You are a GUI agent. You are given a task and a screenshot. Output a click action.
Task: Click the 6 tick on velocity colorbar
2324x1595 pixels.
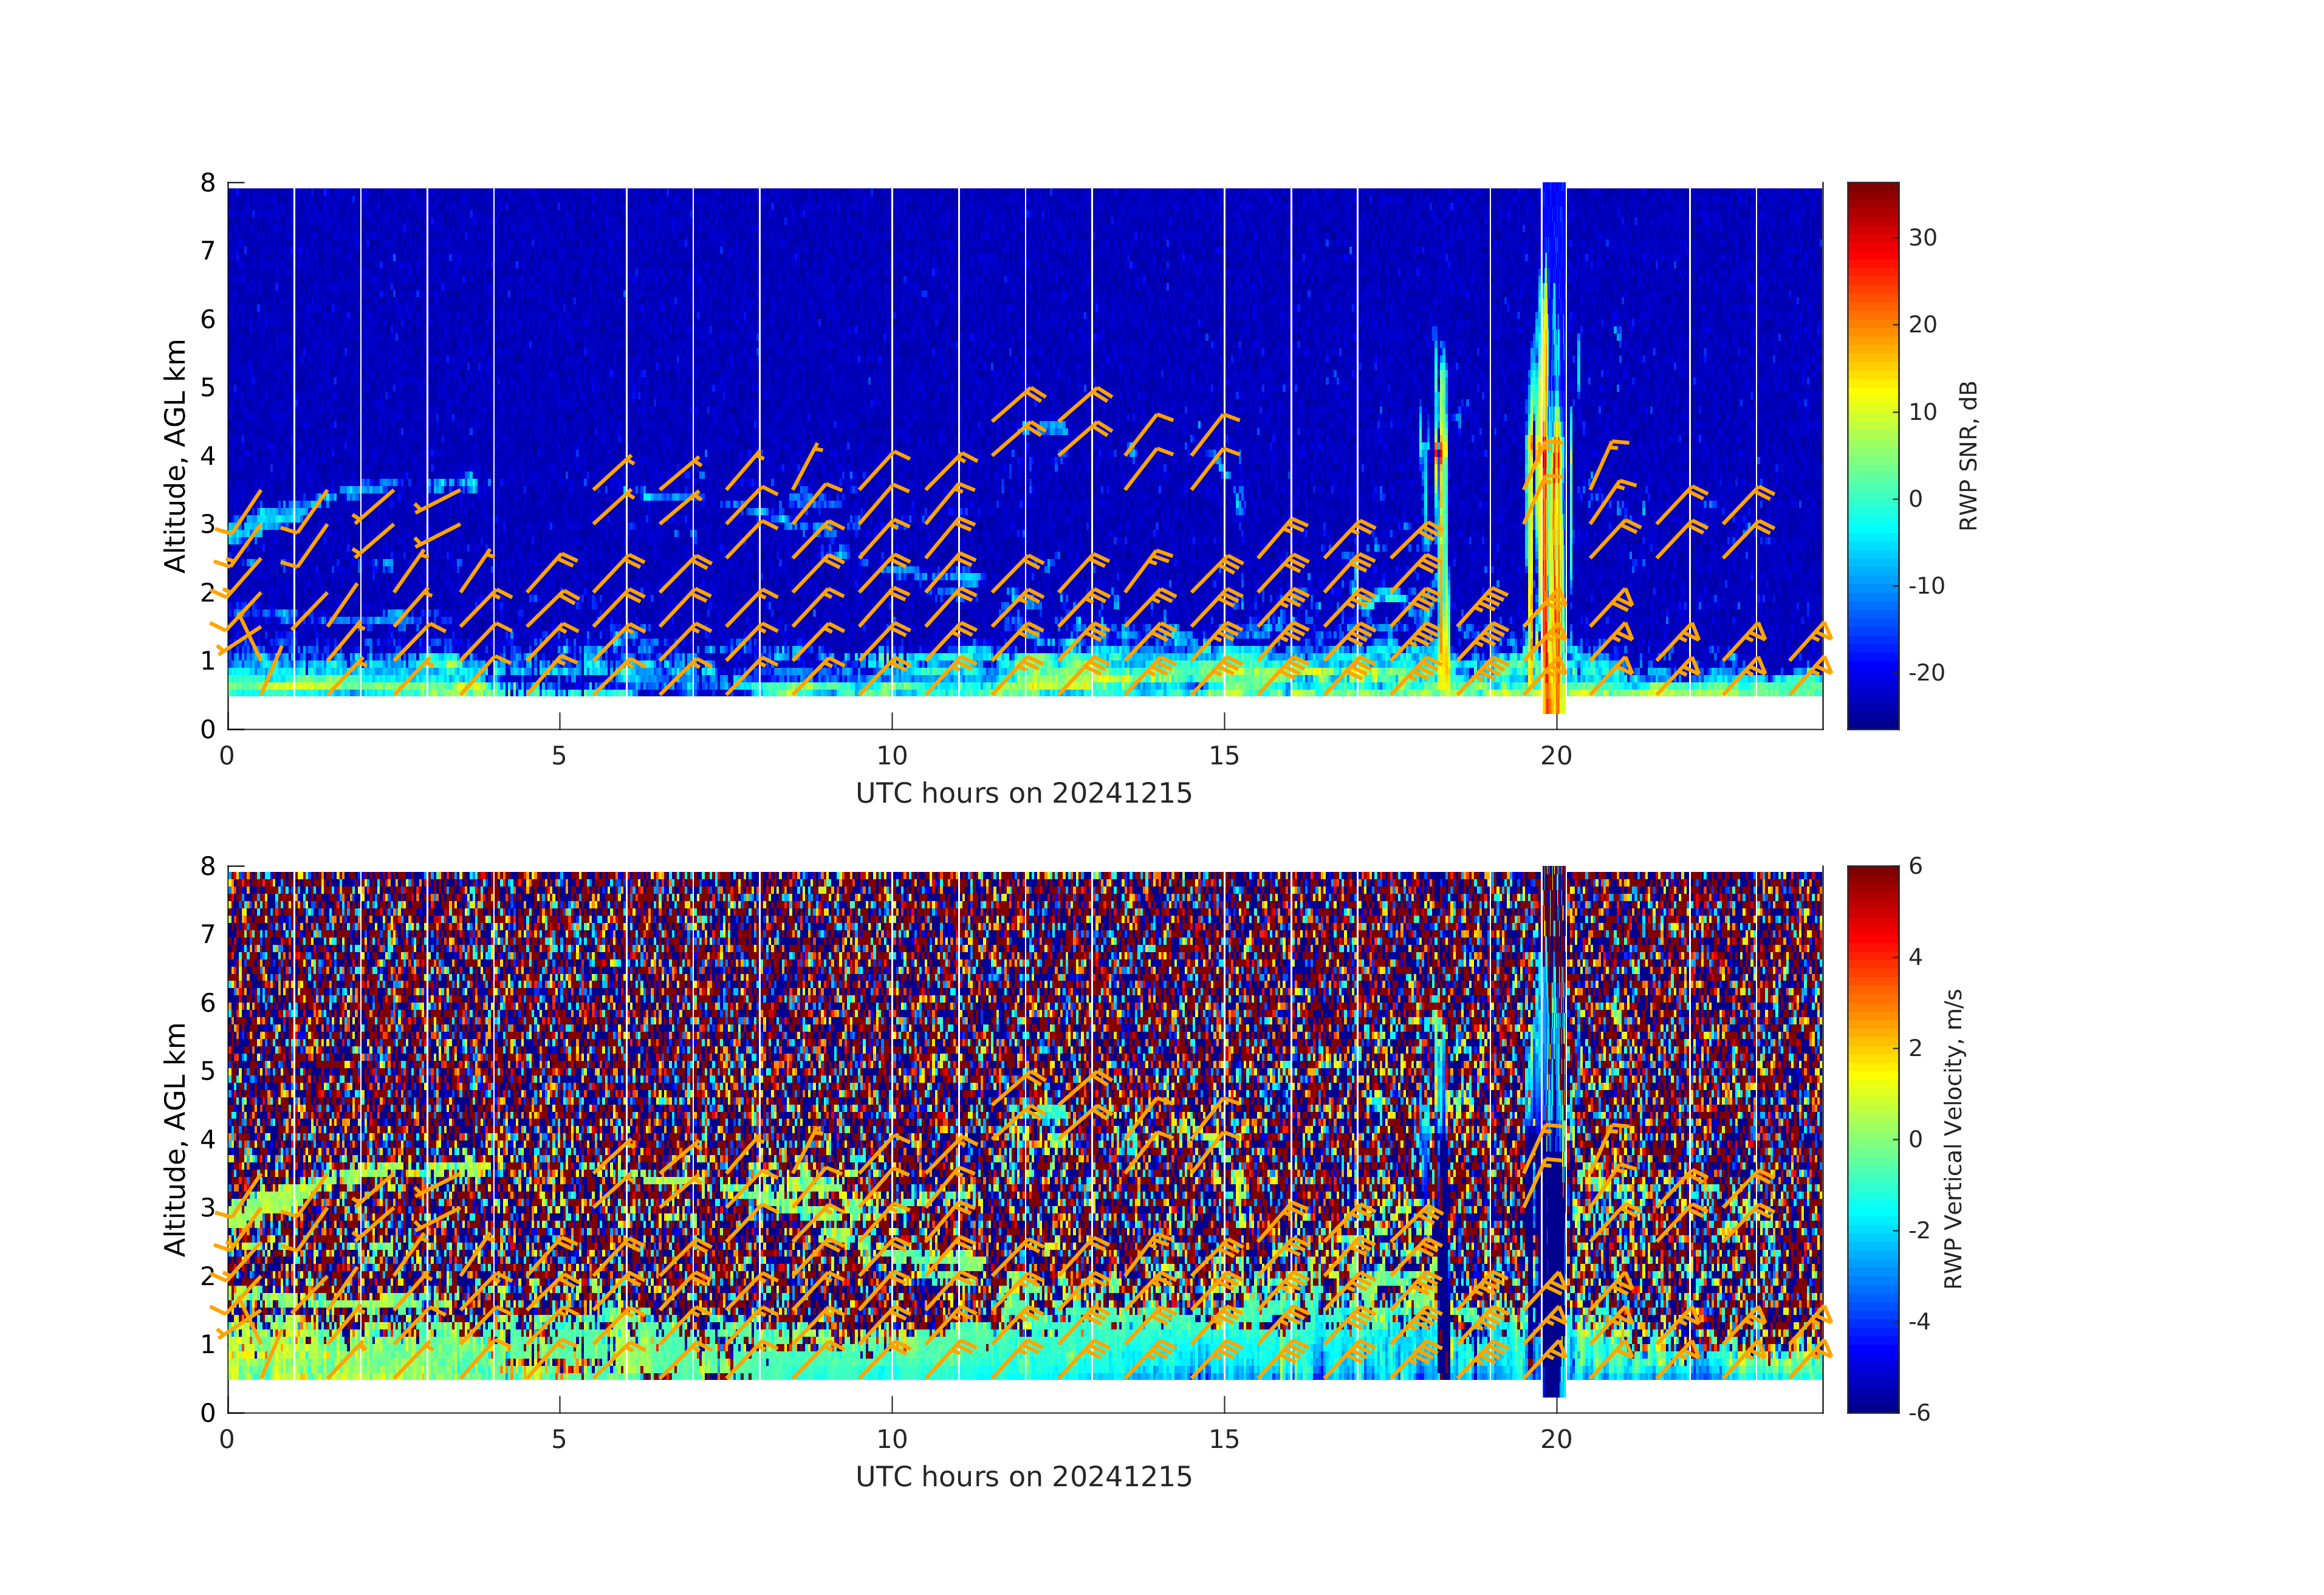(1915, 866)
